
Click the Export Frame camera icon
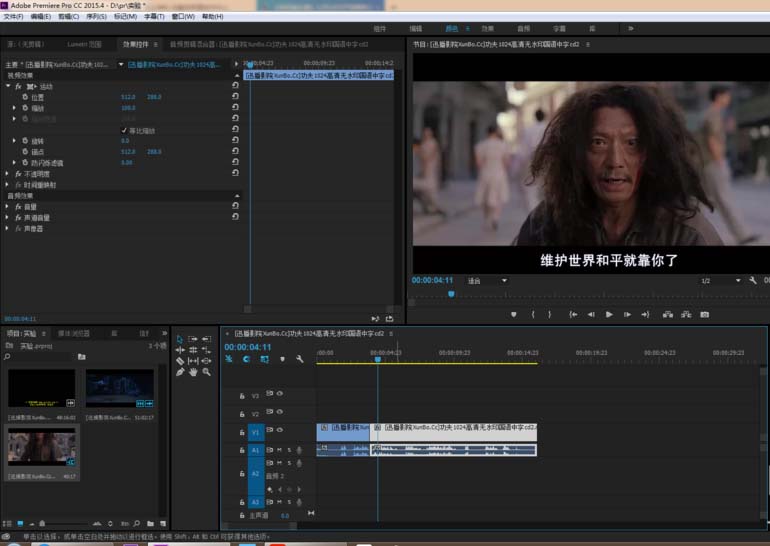coord(704,314)
